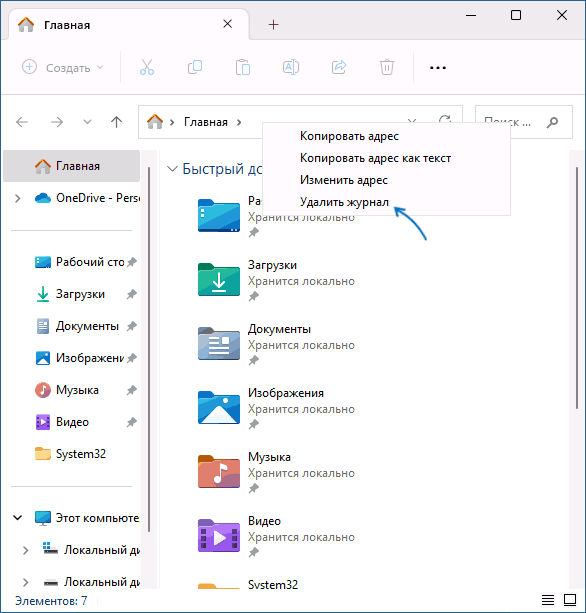Expand chevron after Главная breadcrumb
586x613 pixels.
(x=239, y=122)
